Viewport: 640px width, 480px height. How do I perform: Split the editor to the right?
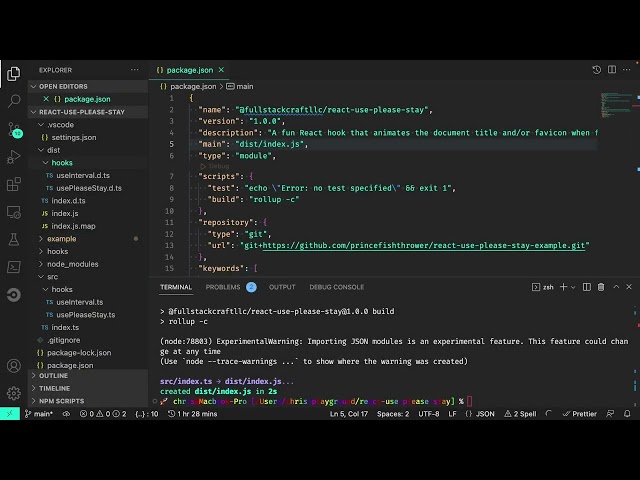pyautogui.click(x=612, y=70)
